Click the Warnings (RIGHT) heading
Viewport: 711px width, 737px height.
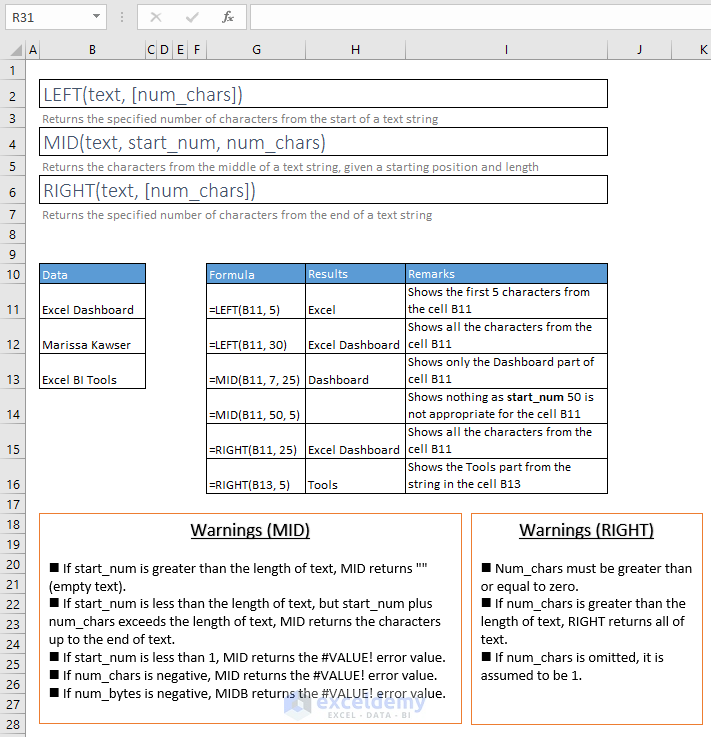click(x=586, y=530)
